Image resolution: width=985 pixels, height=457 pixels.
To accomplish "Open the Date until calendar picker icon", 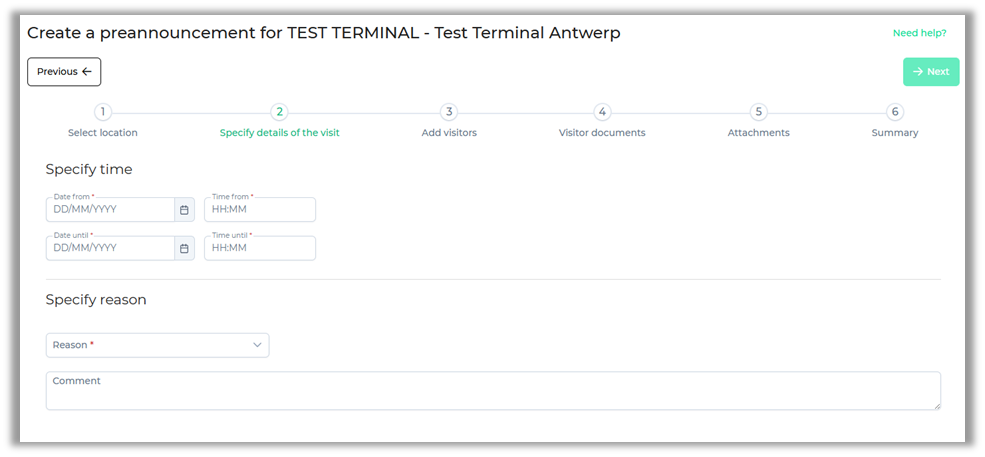I will [184, 248].
